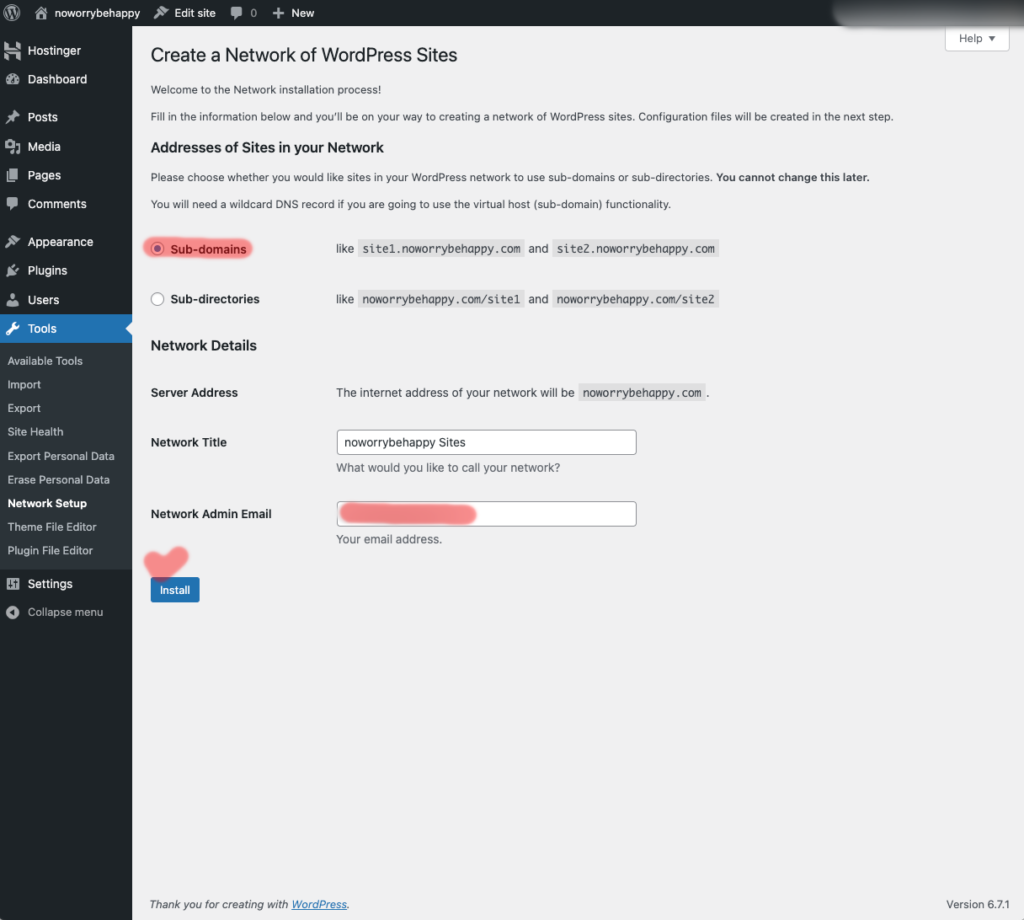Click the Sub-directories label text
Screen dimensions: 1024x920
coord(215,299)
